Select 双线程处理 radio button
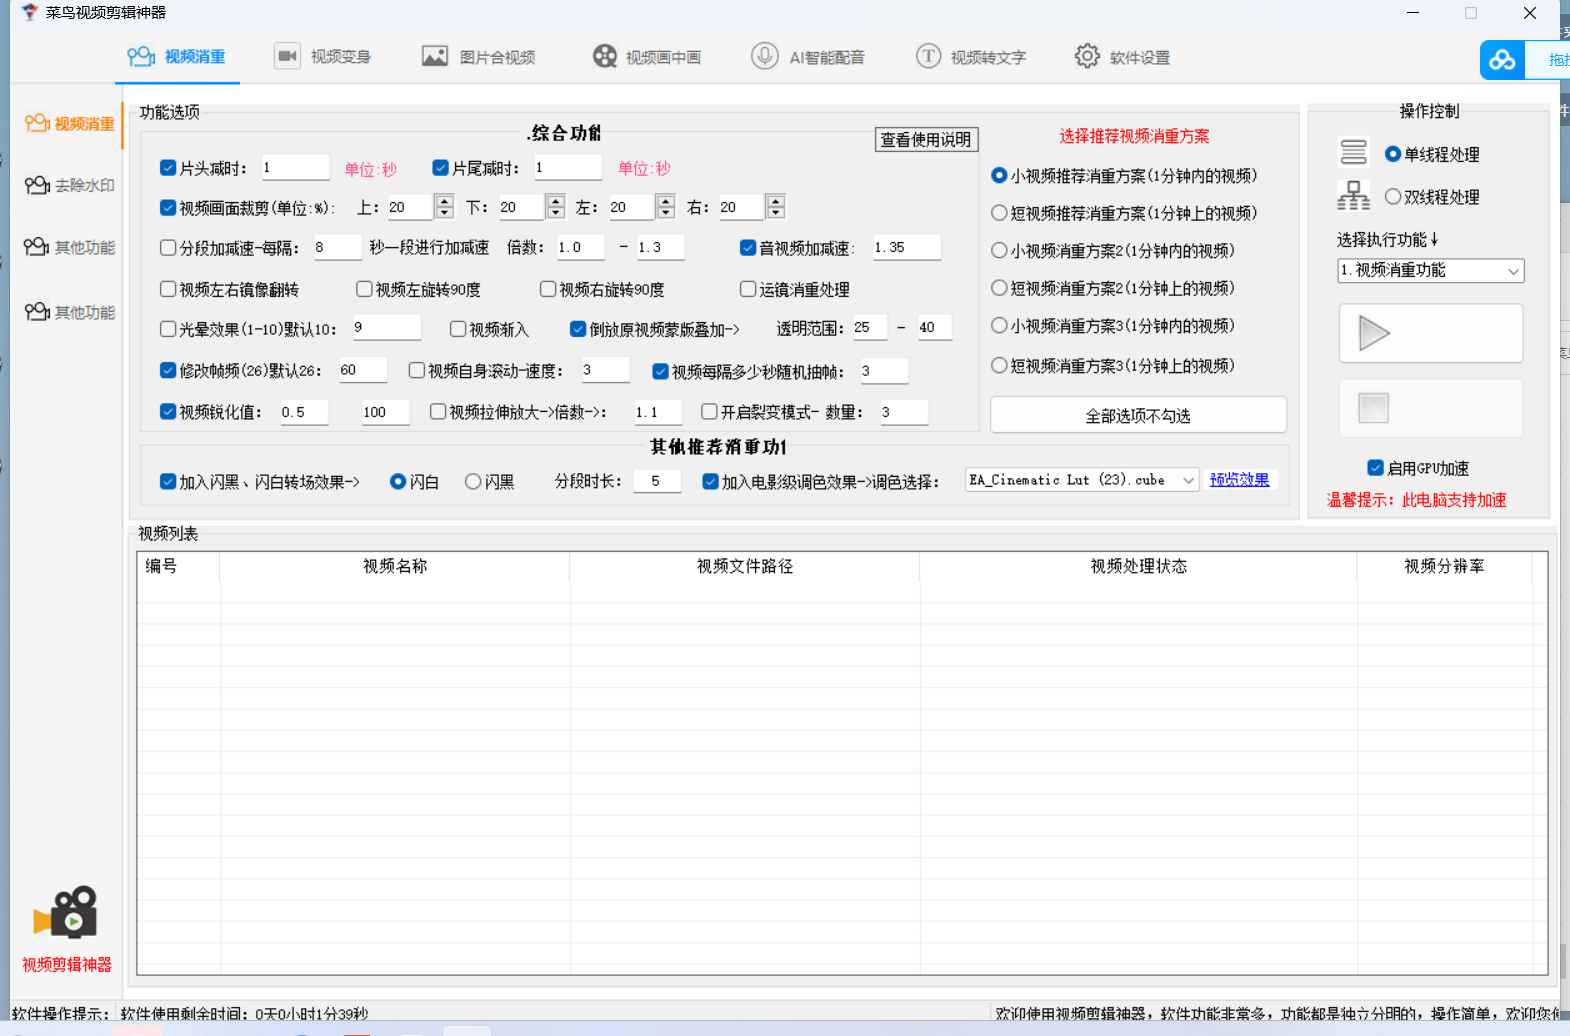Image resolution: width=1570 pixels, height=1036 pixels. point(1392,197)
